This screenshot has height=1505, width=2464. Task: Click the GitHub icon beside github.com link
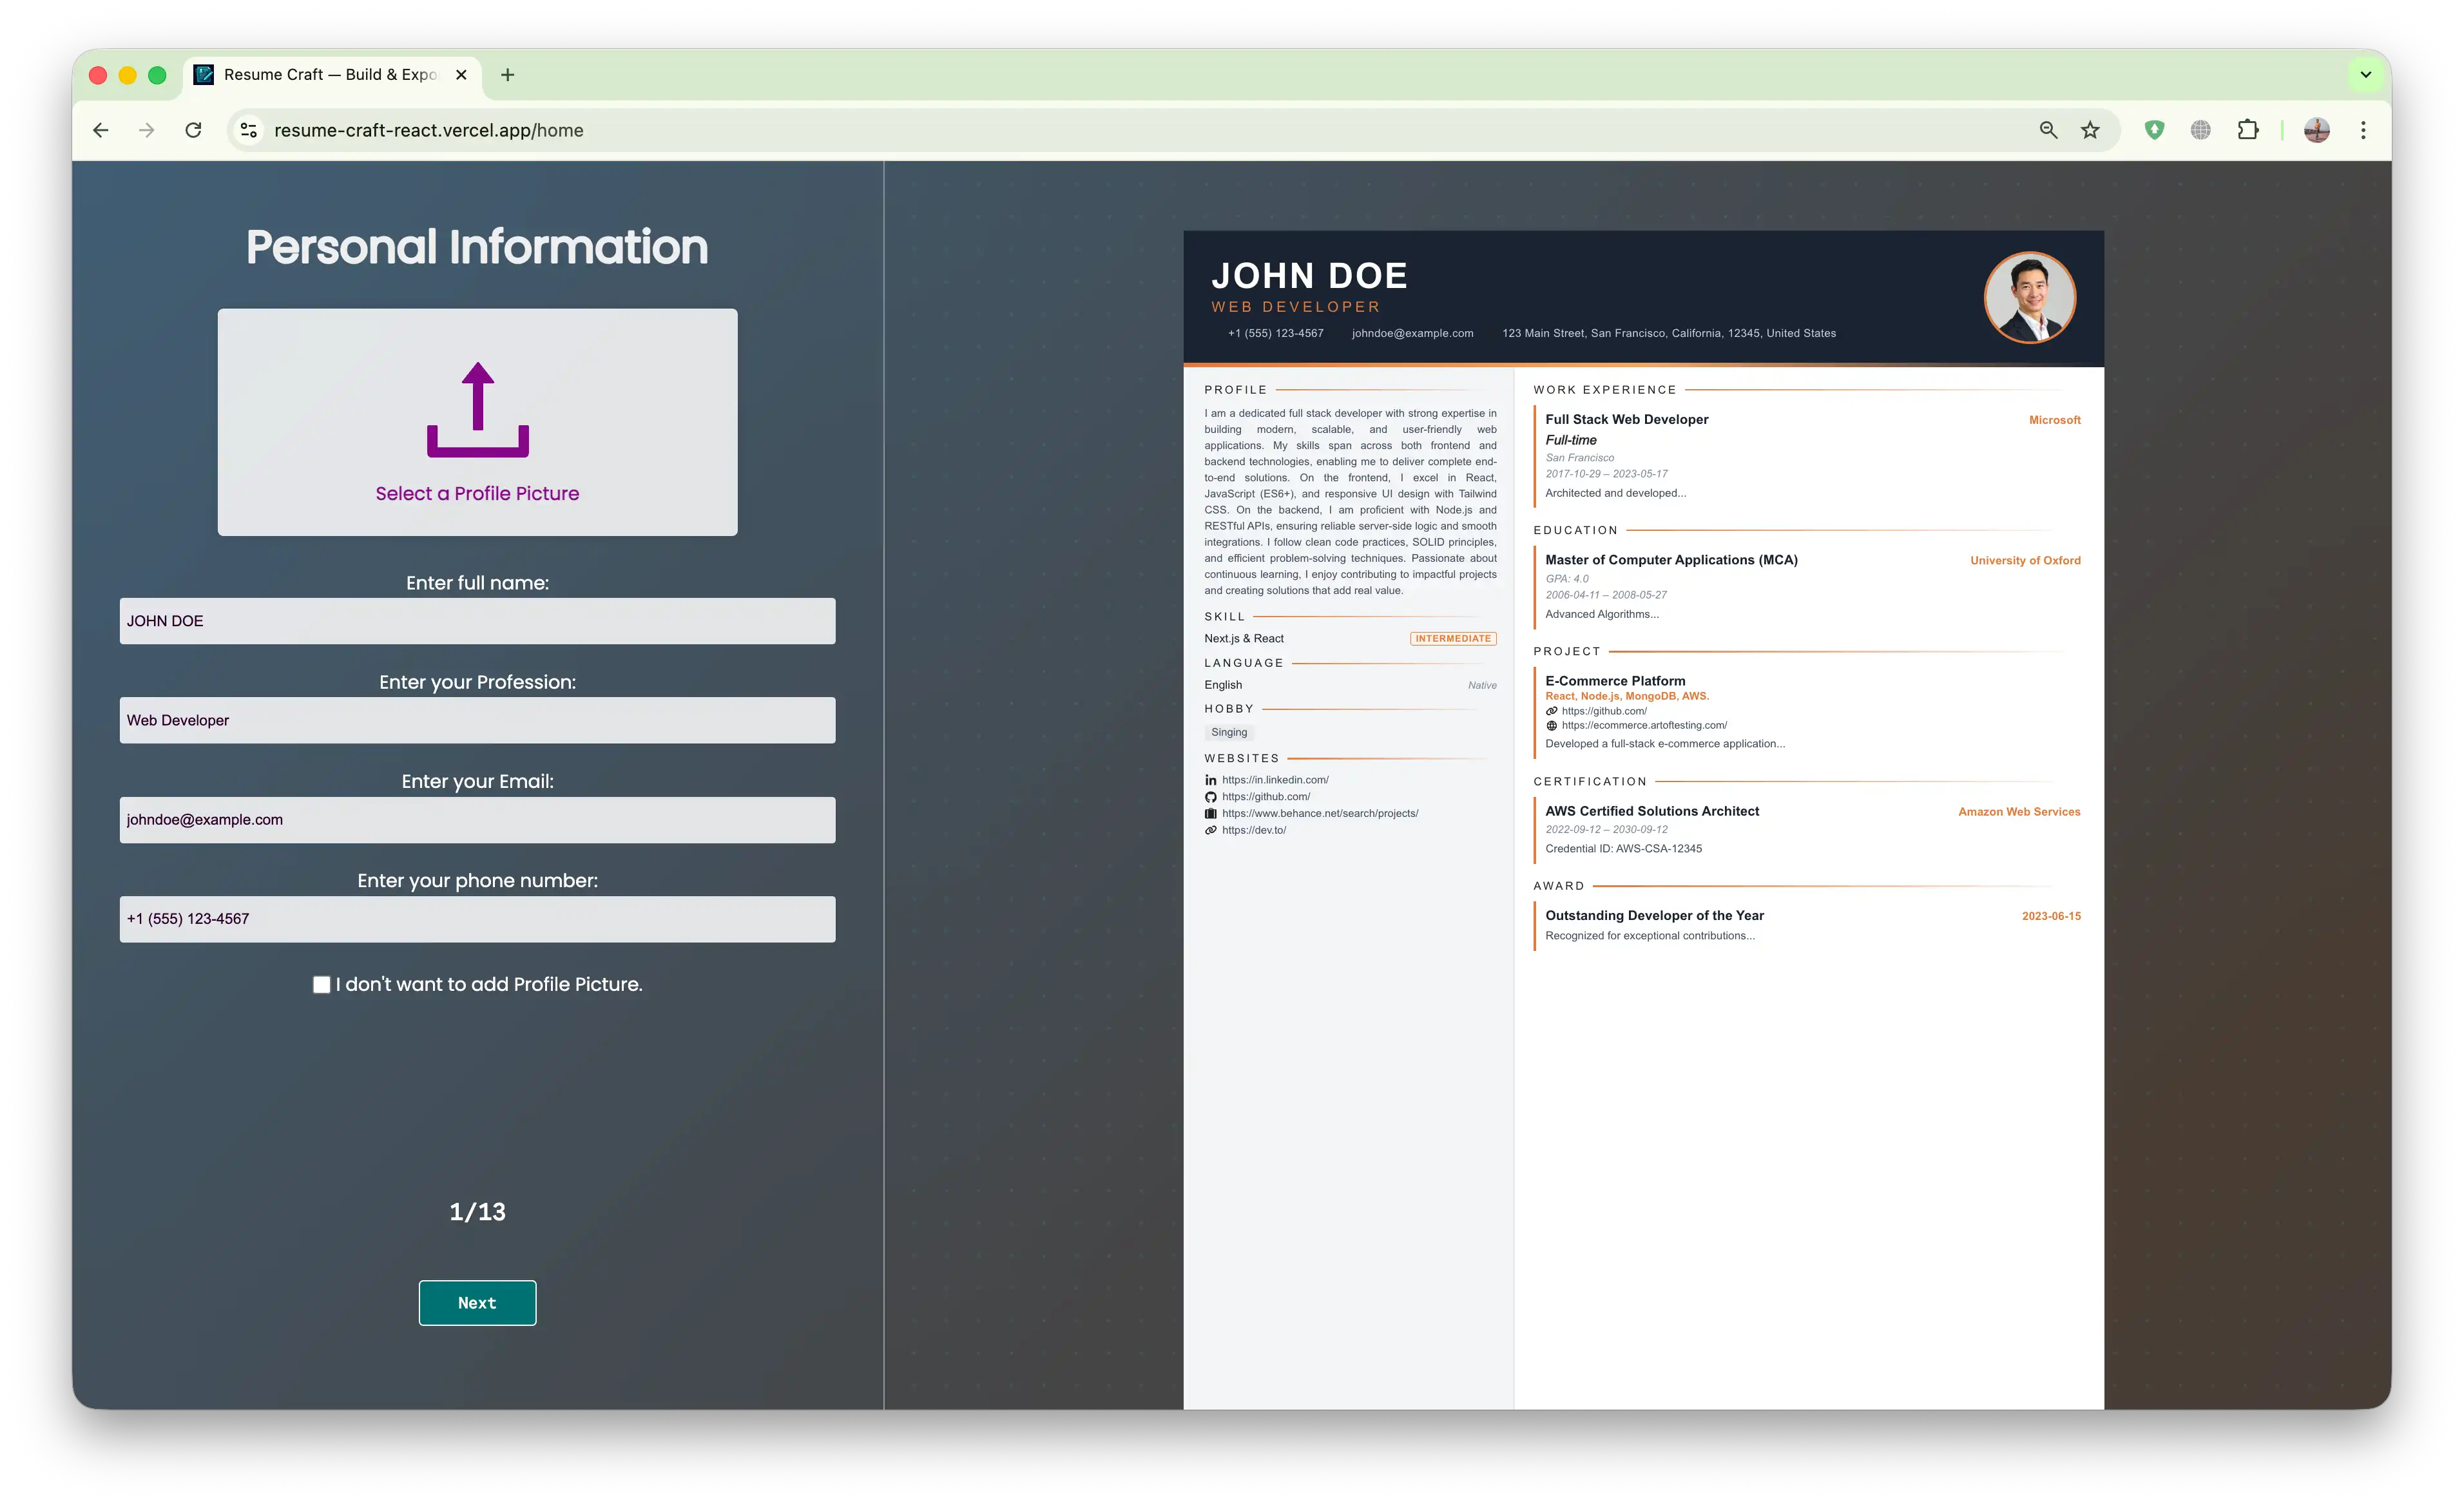[1211, 796]
